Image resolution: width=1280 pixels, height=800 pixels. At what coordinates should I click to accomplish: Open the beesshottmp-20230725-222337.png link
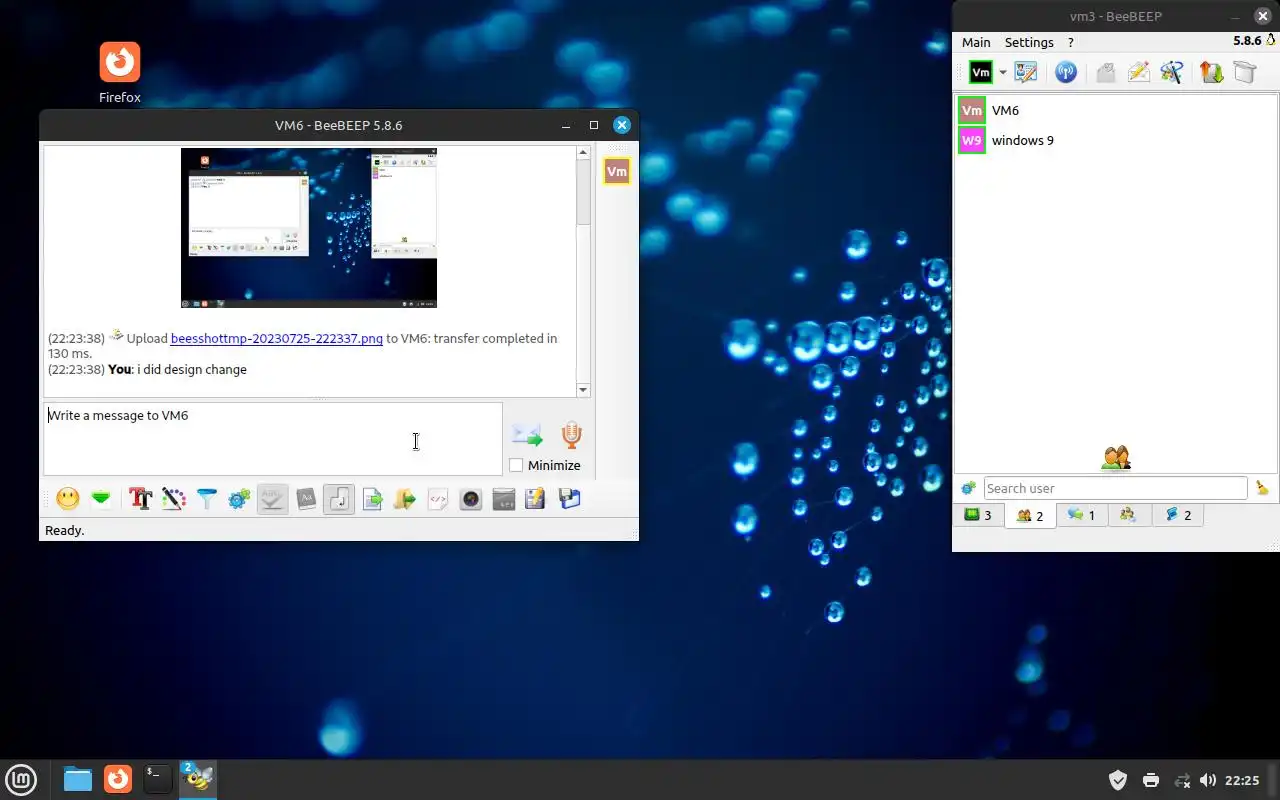[277, 338]
